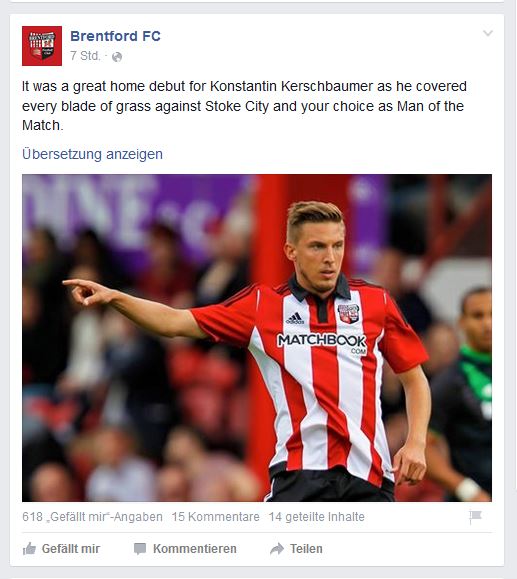
Task: Click the share arrow icon
Action: click(x=277, y=549)
